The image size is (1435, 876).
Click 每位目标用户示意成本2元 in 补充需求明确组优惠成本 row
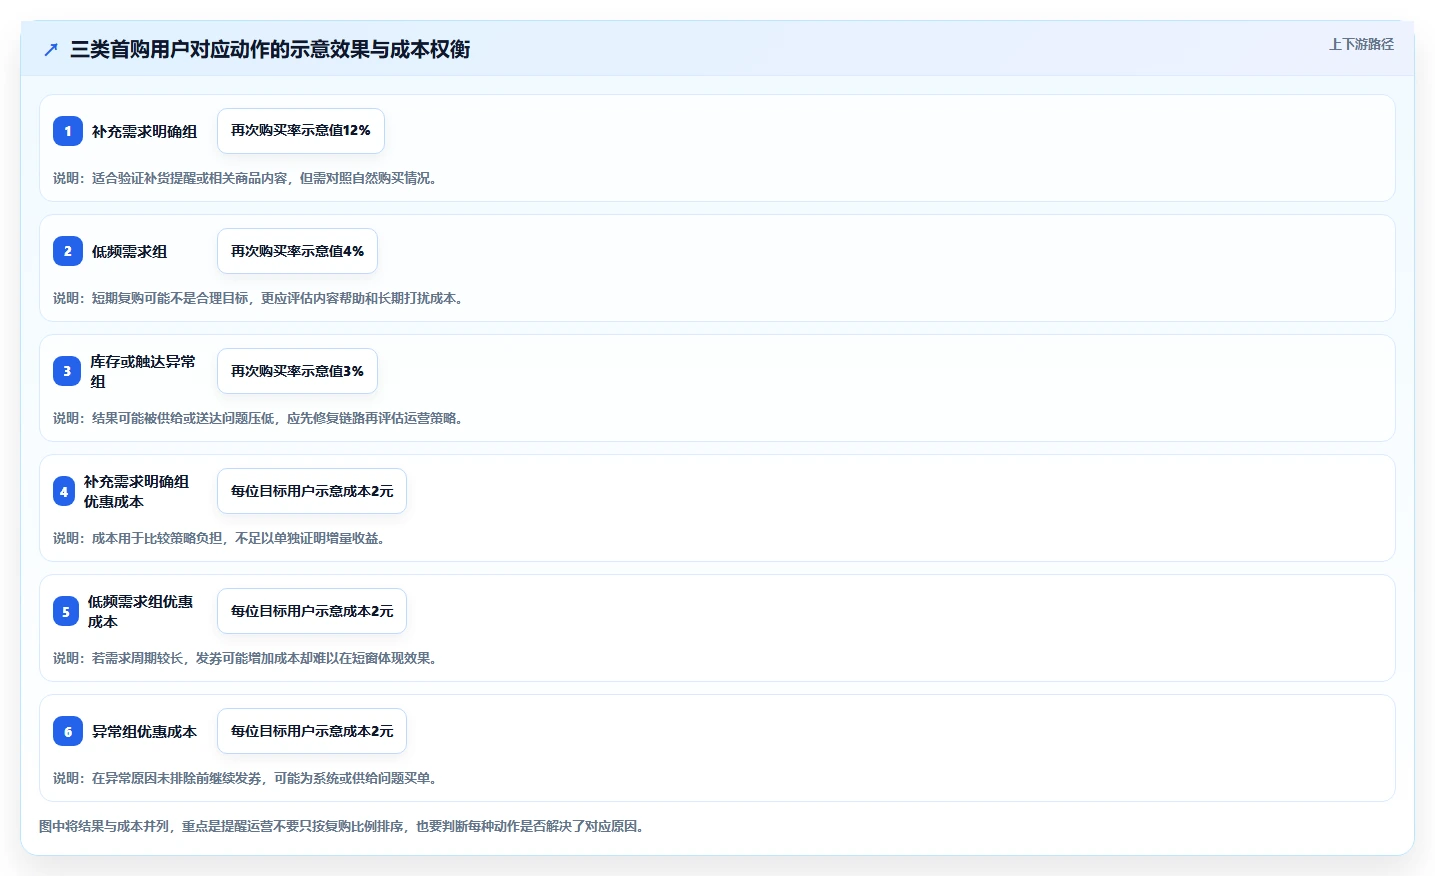point(312,491)
